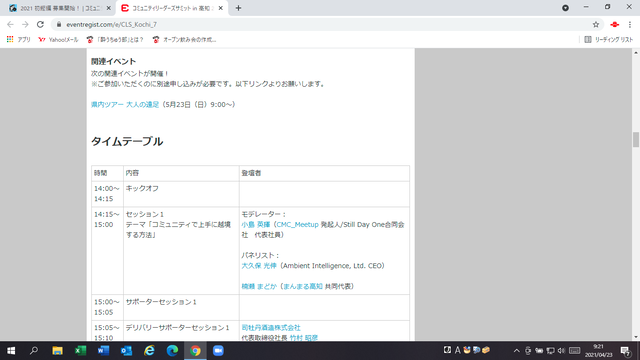
Task: Open the 竹村 昭彦 profile link
Action: click(304, 338)
